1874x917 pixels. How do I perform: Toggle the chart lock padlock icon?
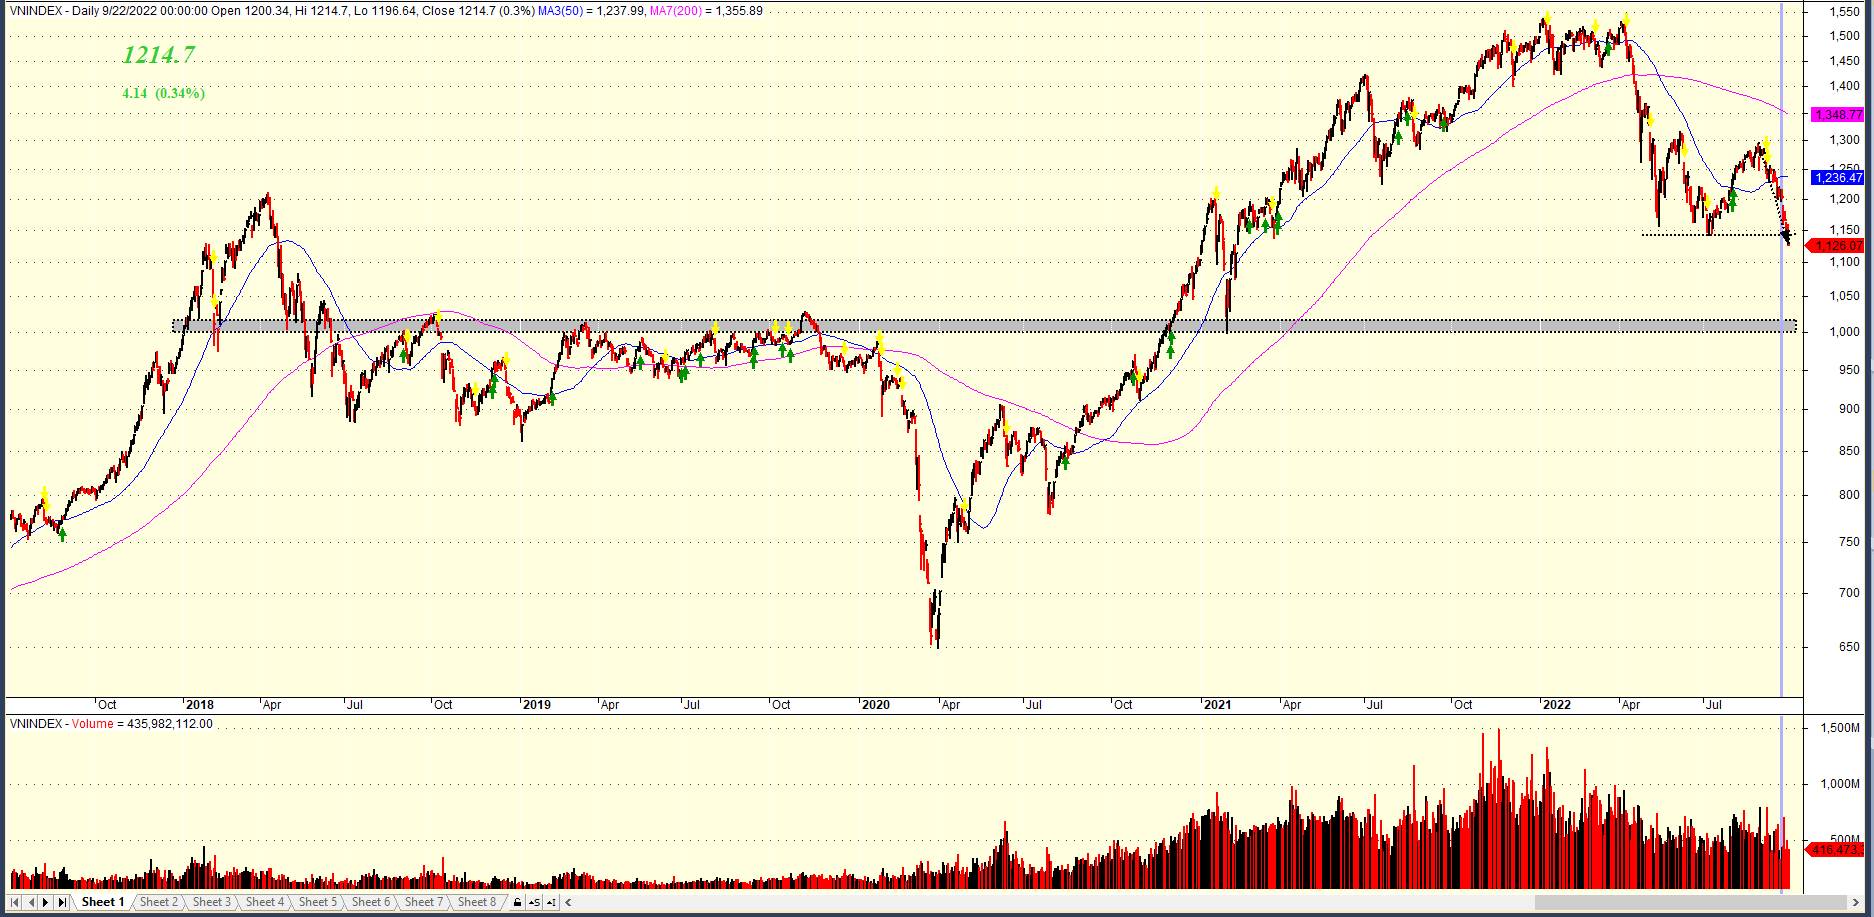(x=517, y=902)
